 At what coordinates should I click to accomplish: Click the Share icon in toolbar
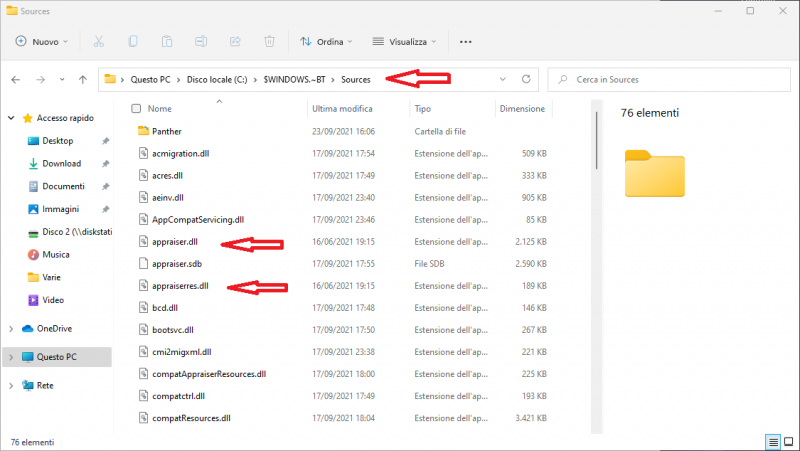tap(235, 41)
